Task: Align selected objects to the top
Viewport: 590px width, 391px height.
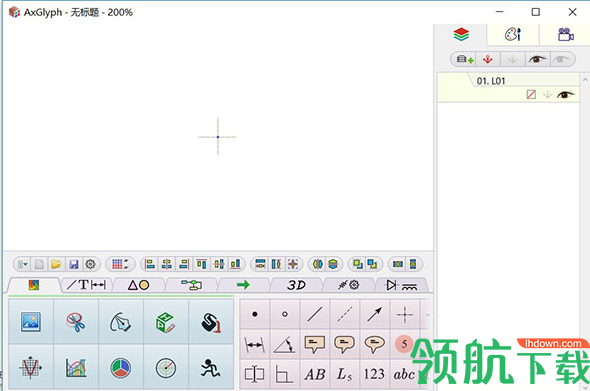Action: click(202, 264)
